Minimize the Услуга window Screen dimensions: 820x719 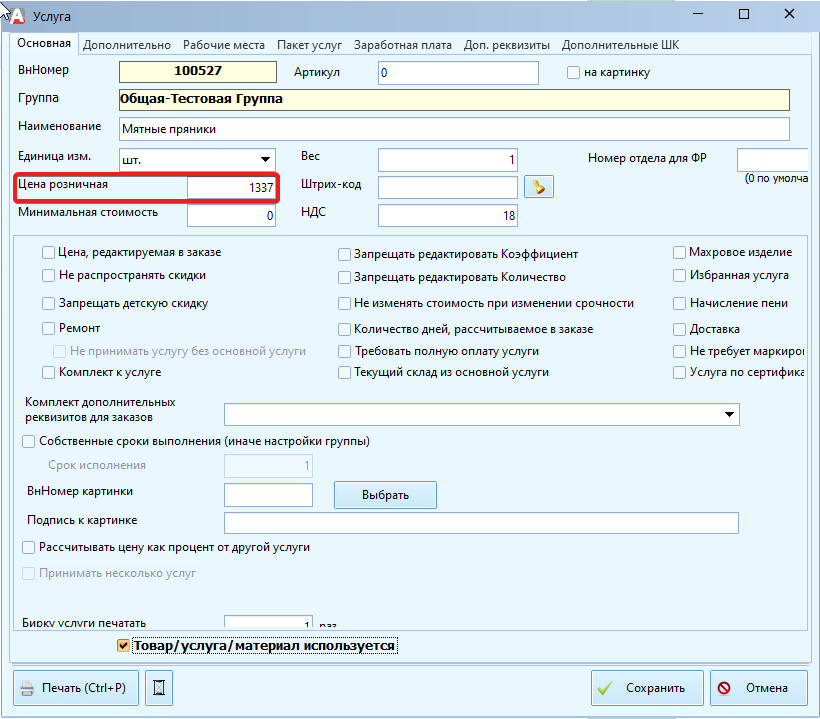(698, 14)
